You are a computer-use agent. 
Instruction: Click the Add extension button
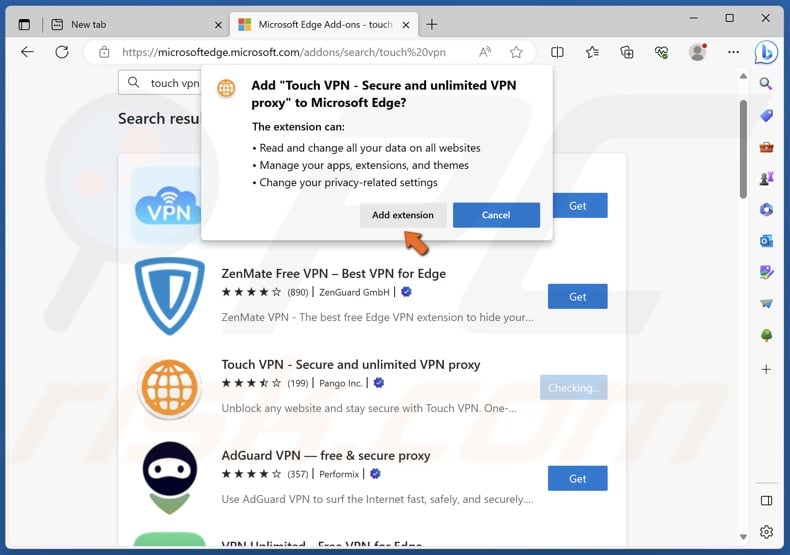tap(403, 215)
